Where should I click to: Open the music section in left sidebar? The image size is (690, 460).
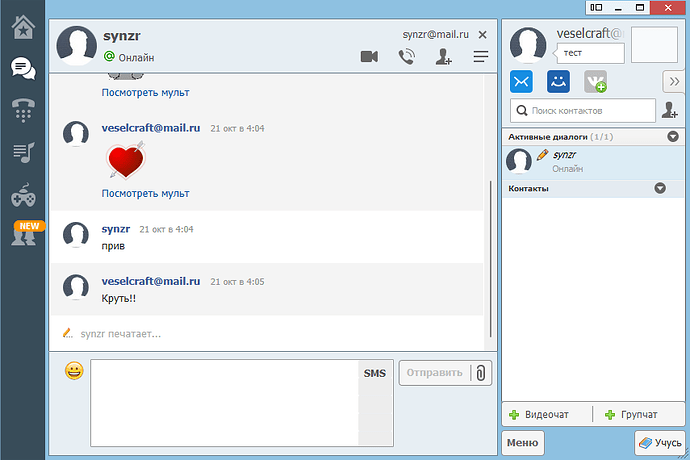(22, 152)
